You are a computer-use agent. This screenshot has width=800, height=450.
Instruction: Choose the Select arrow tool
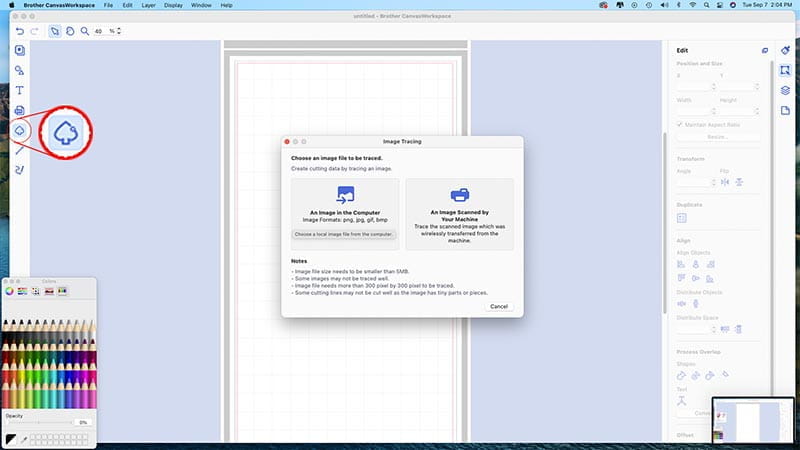55,31
